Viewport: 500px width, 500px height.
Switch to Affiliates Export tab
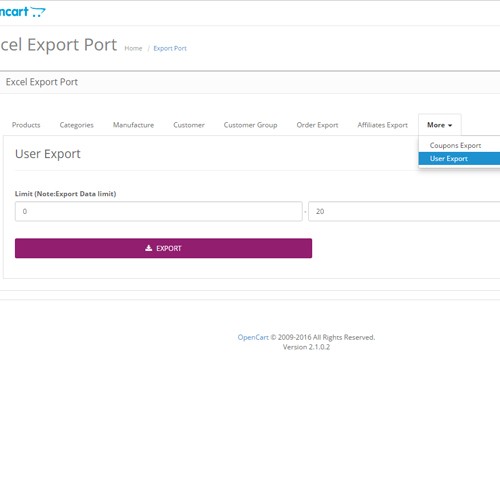coord(382,125)
